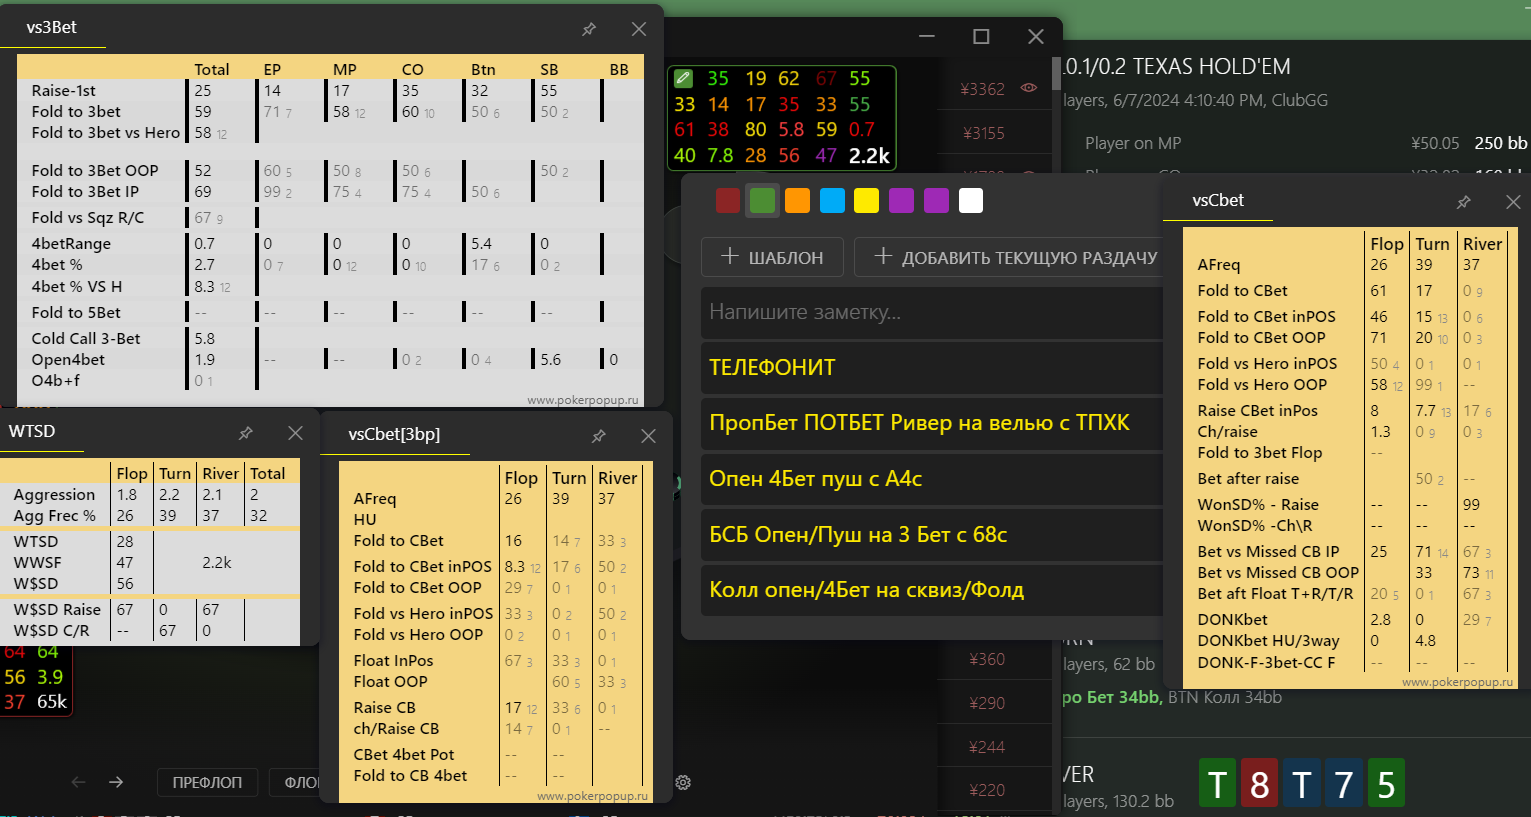Viewport: 1531px width, 817px height.
Task: Click 'CBet 4bet Pot' row in vsCbet[3bp]
Action: click(x=403, y=755)
